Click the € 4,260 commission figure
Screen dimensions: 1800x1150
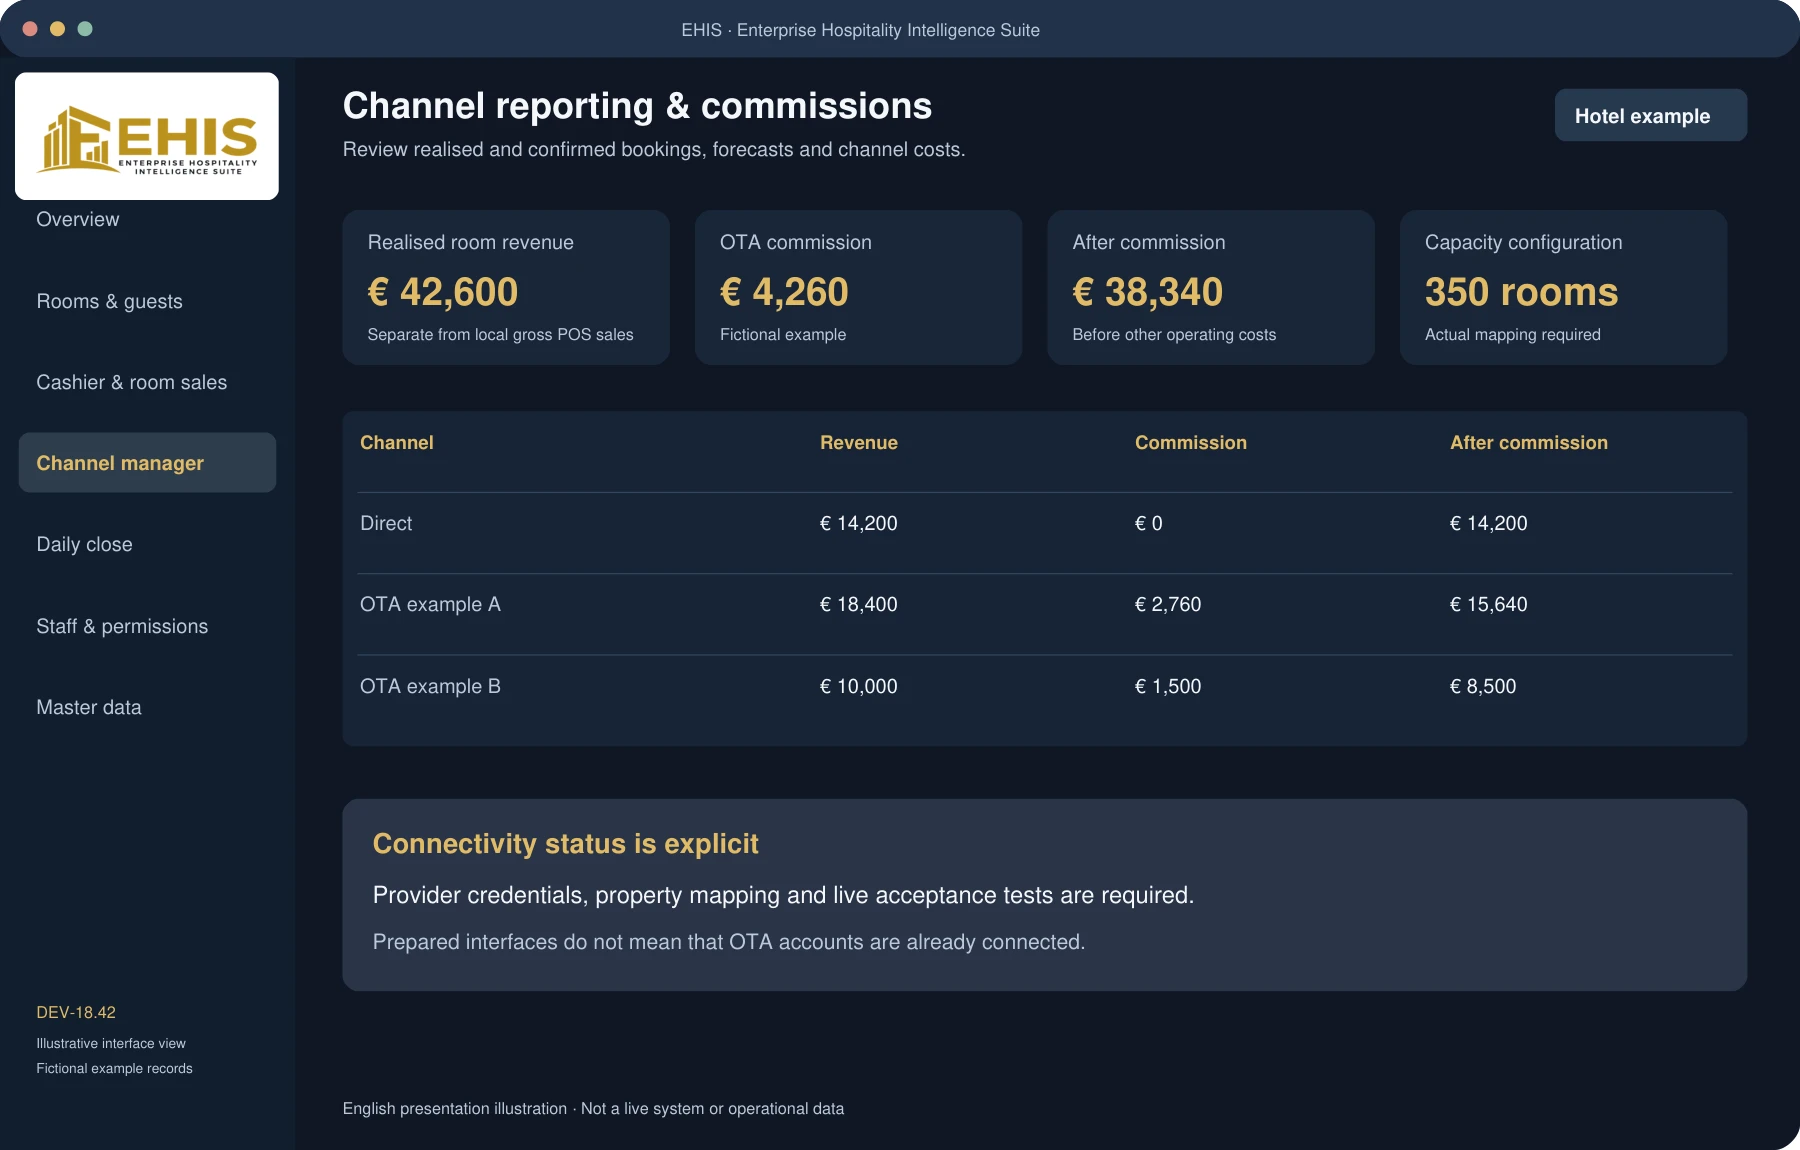[x=784, y=292]
